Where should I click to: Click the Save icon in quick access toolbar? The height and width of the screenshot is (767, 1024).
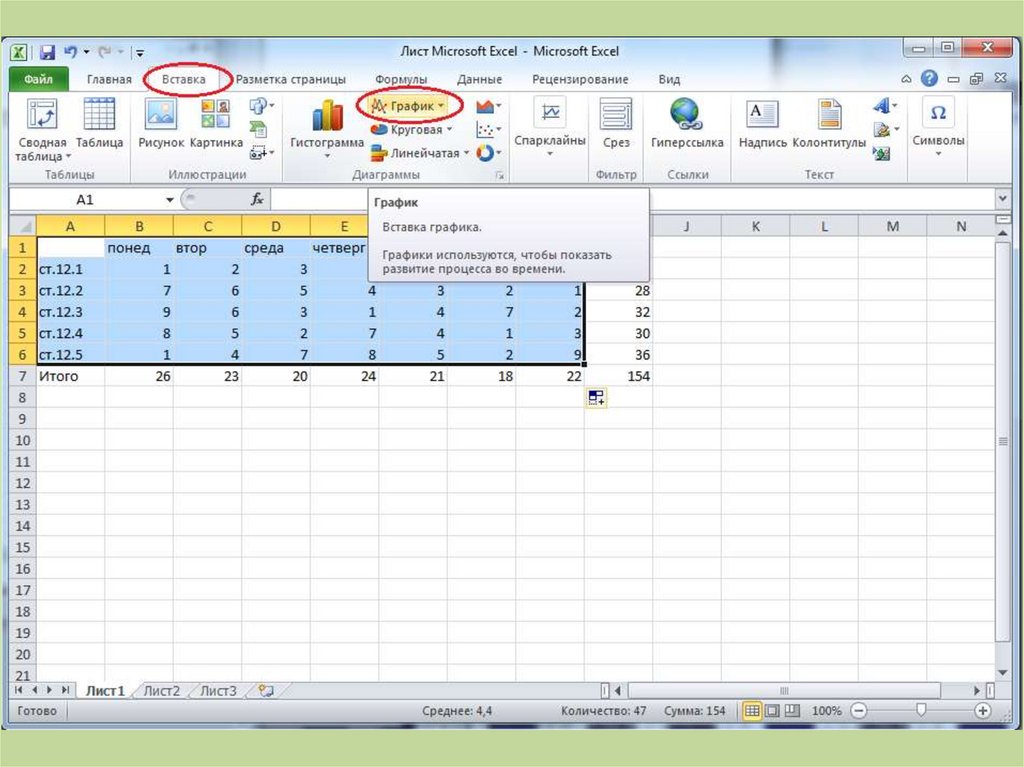46,51
